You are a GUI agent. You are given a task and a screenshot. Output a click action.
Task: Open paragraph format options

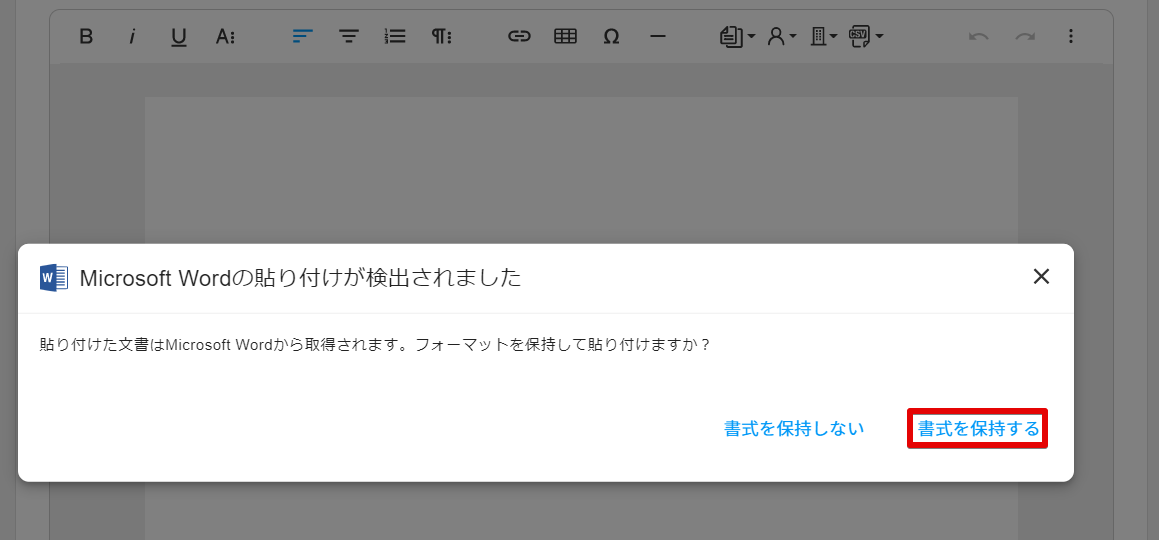point(441,36)
